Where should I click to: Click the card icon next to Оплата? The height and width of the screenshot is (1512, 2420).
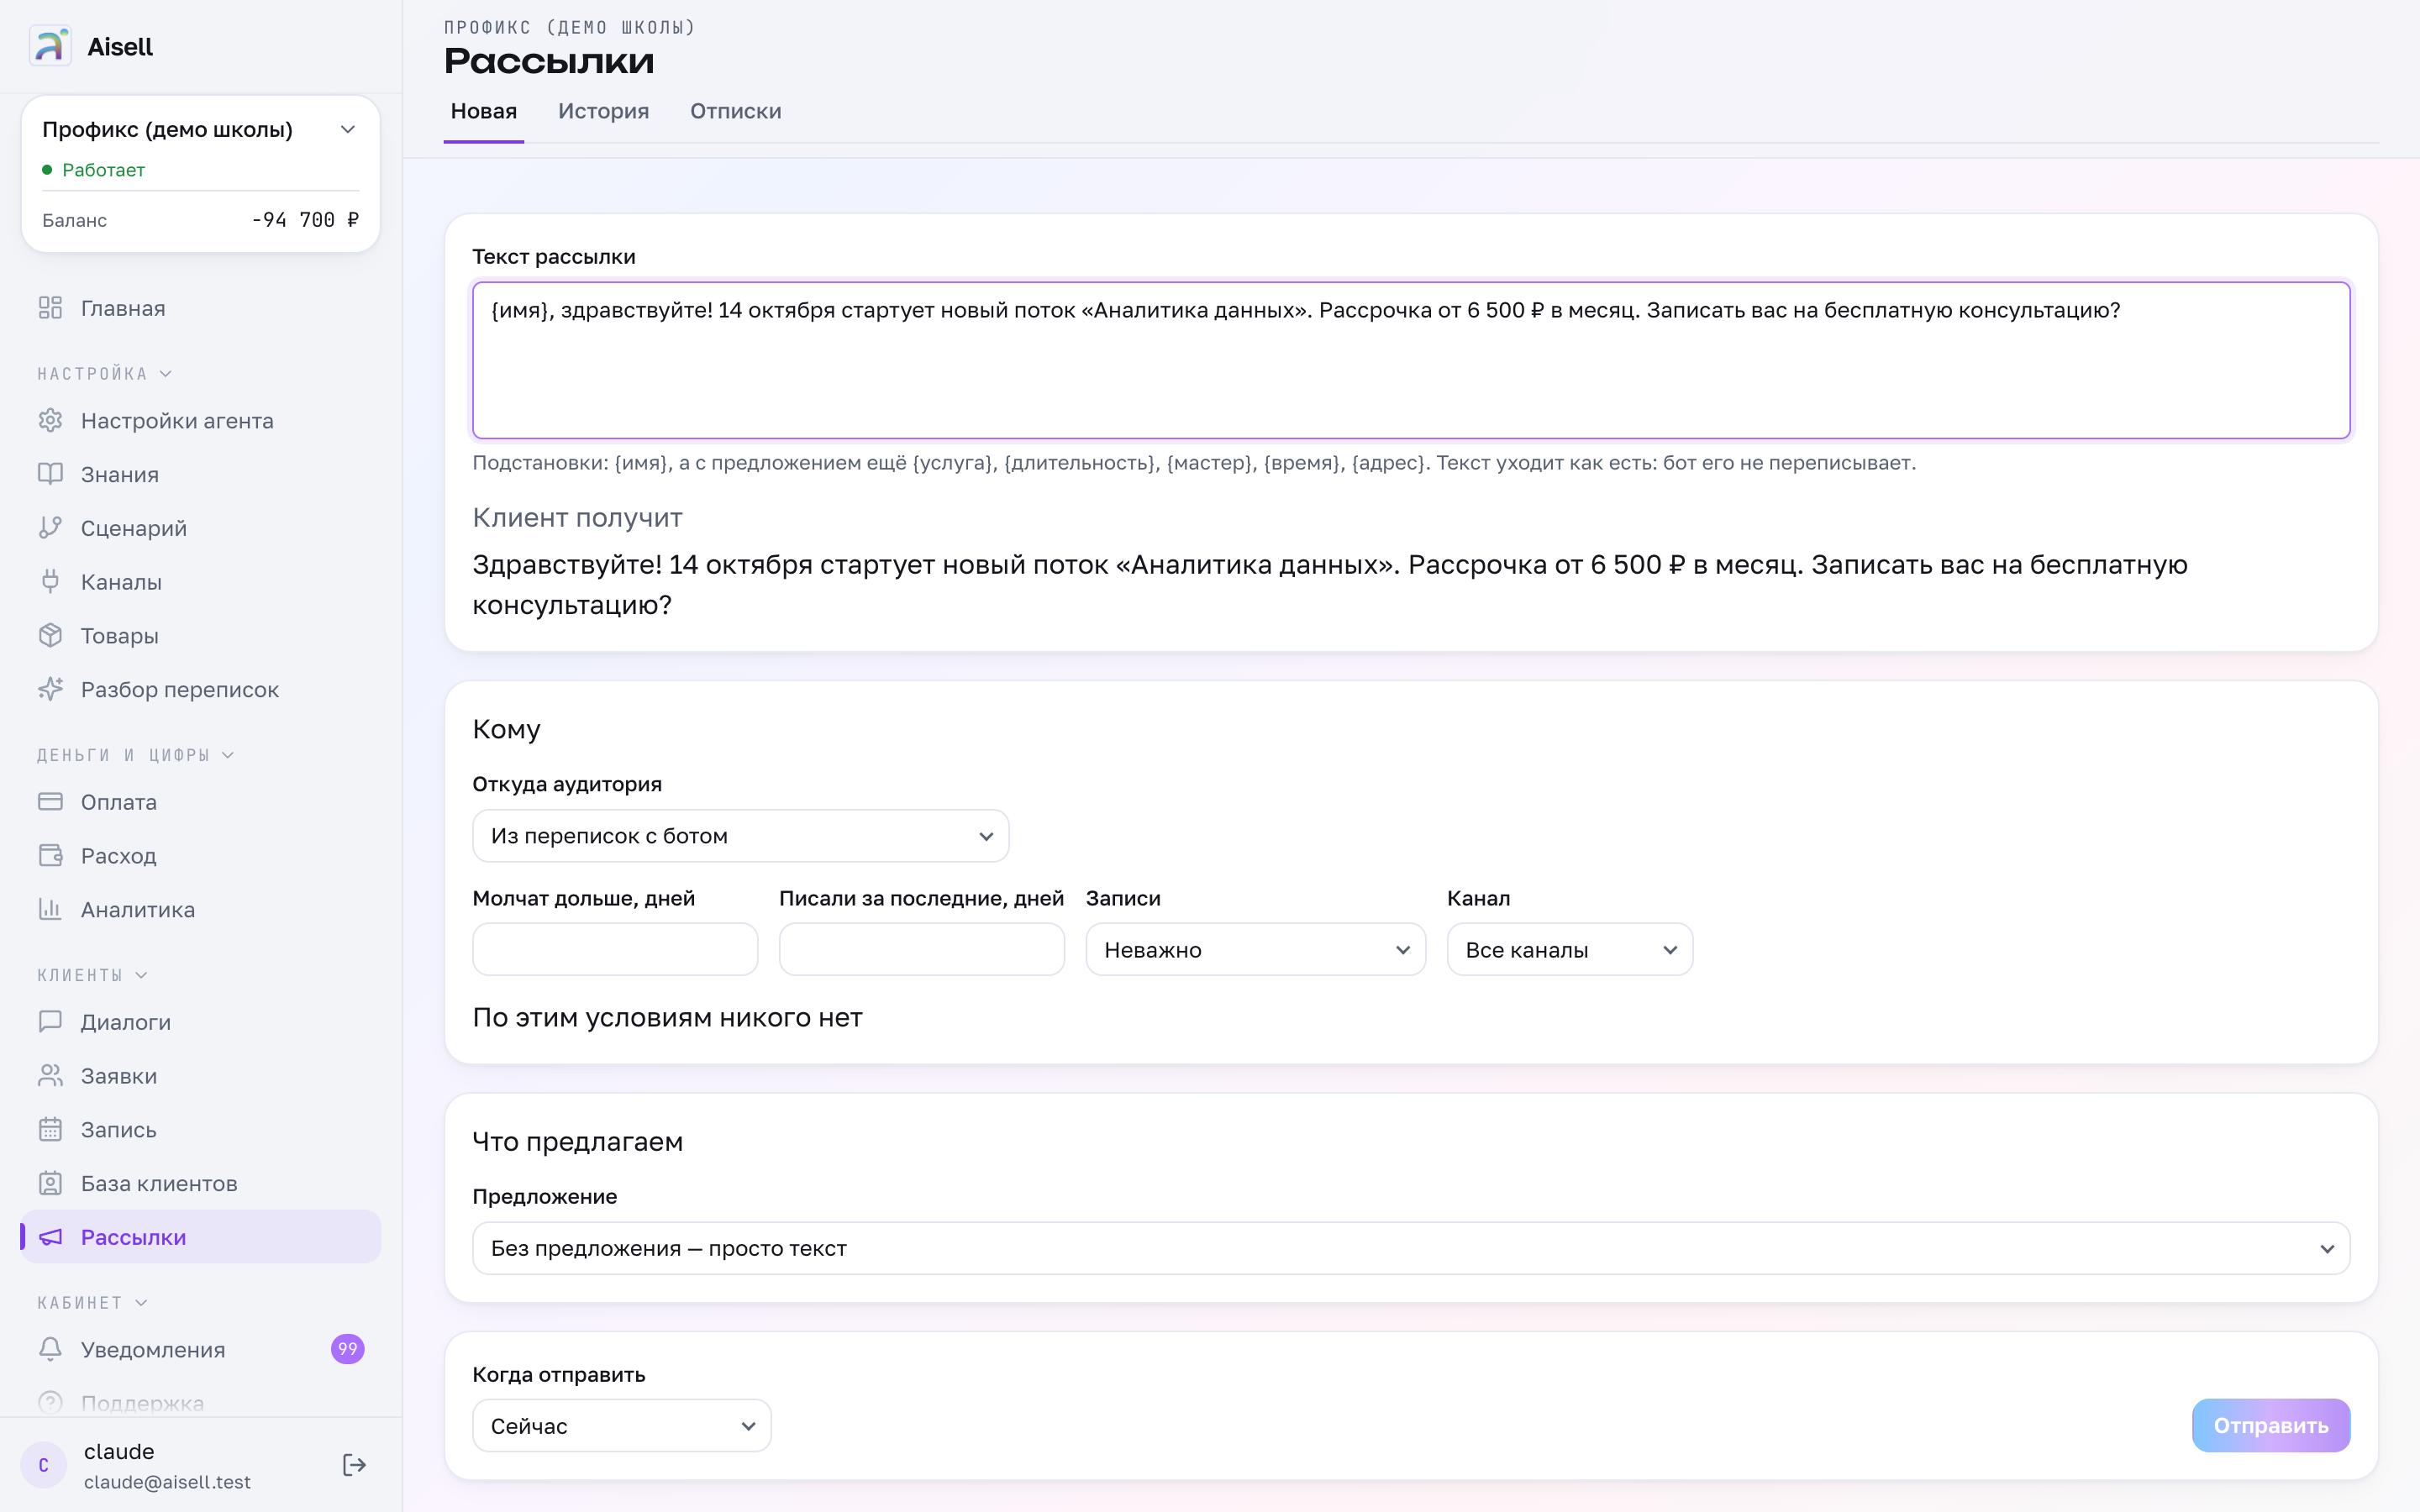tap(50, 802)
